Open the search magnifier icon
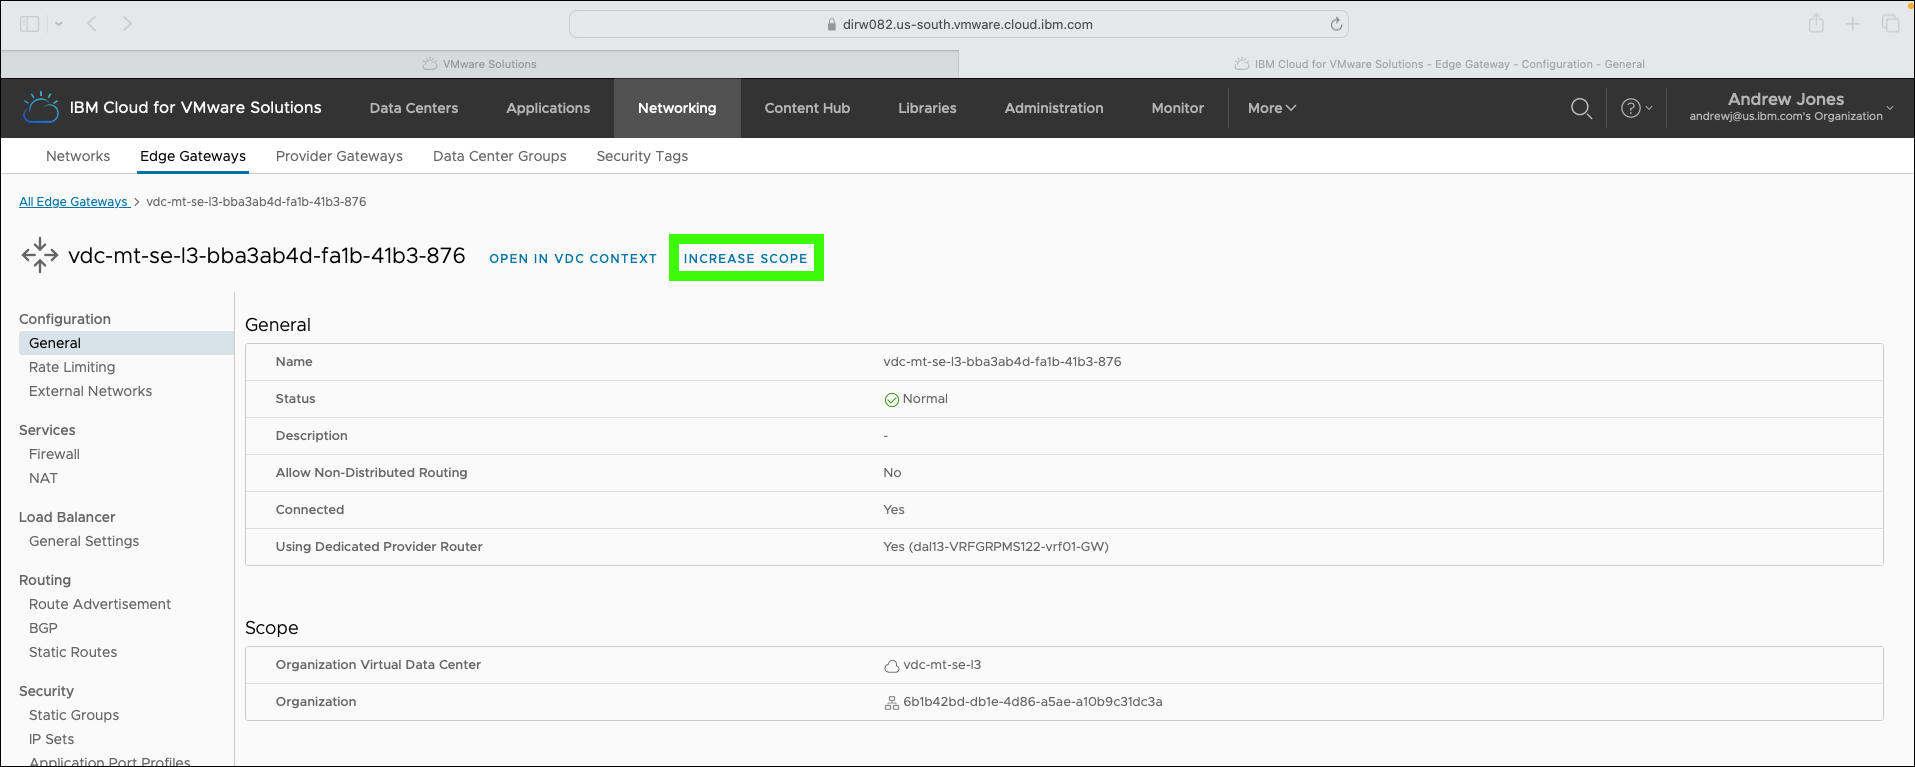 click(1581, 108)
